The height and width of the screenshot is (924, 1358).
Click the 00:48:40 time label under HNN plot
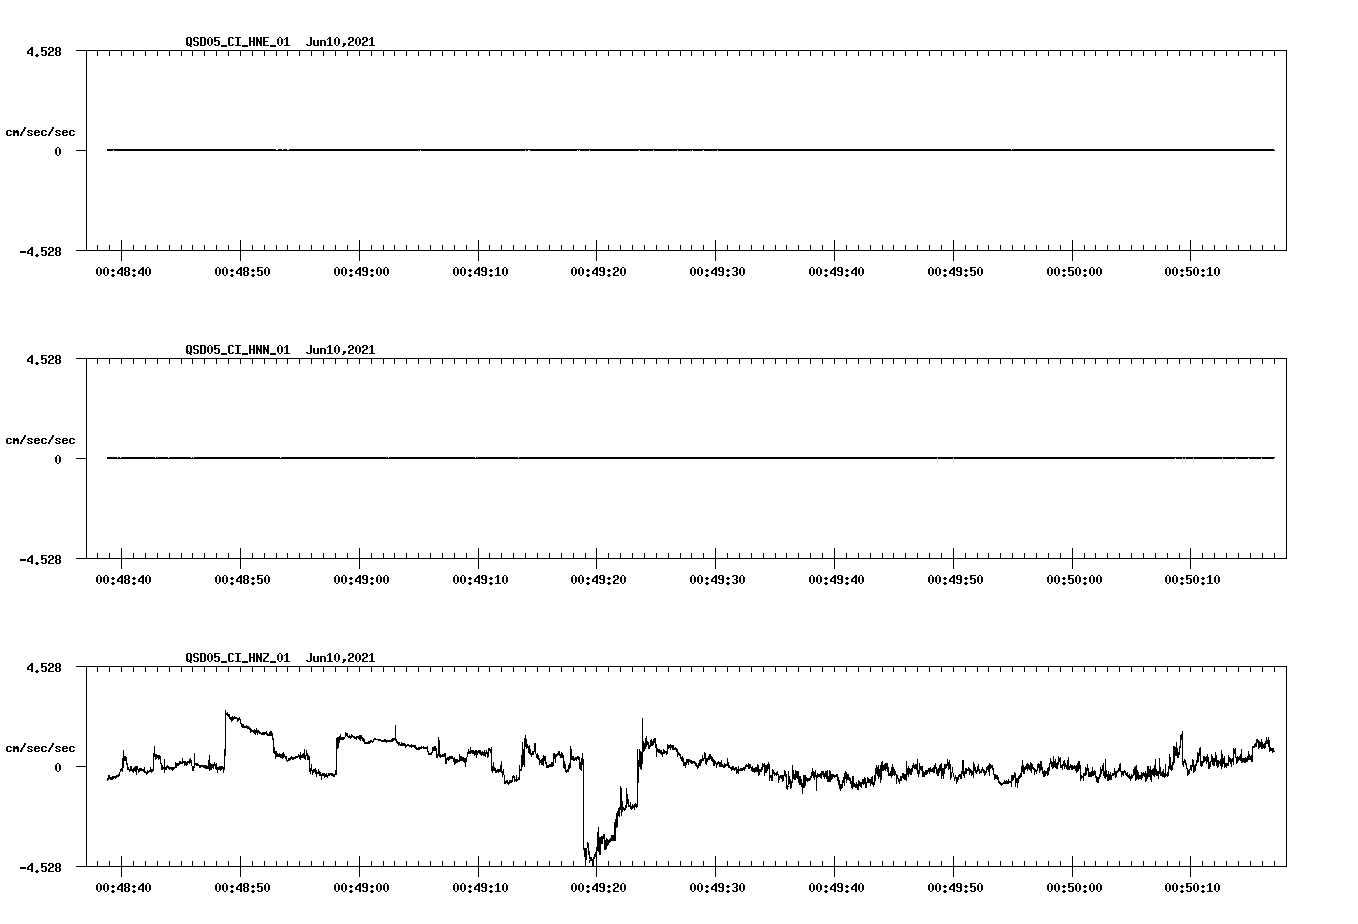point(123,579)
